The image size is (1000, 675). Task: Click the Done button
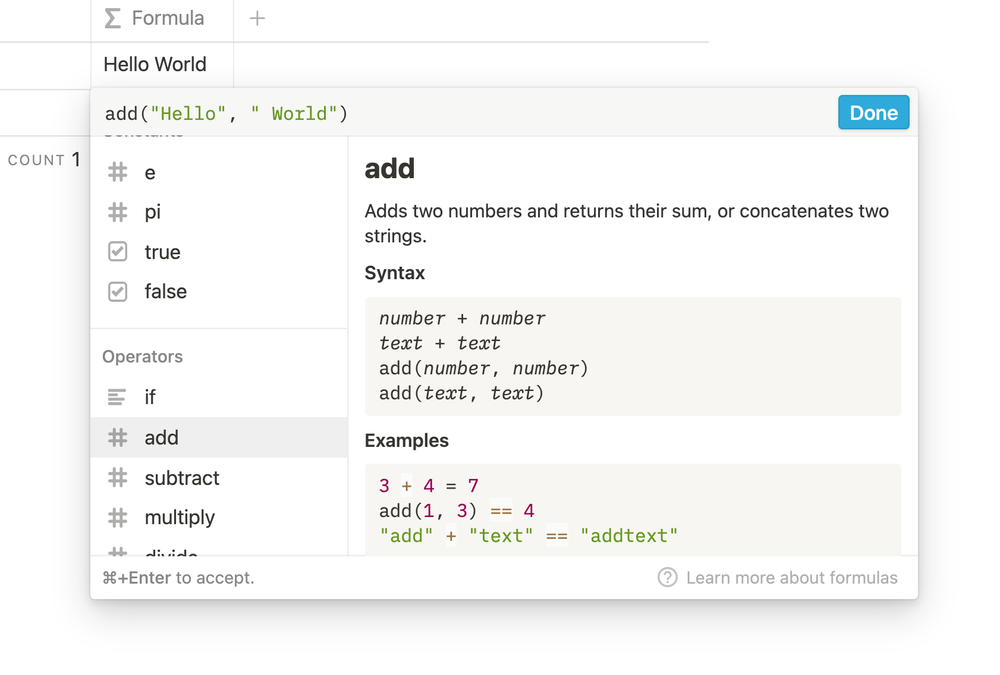(x=873, y=112)
